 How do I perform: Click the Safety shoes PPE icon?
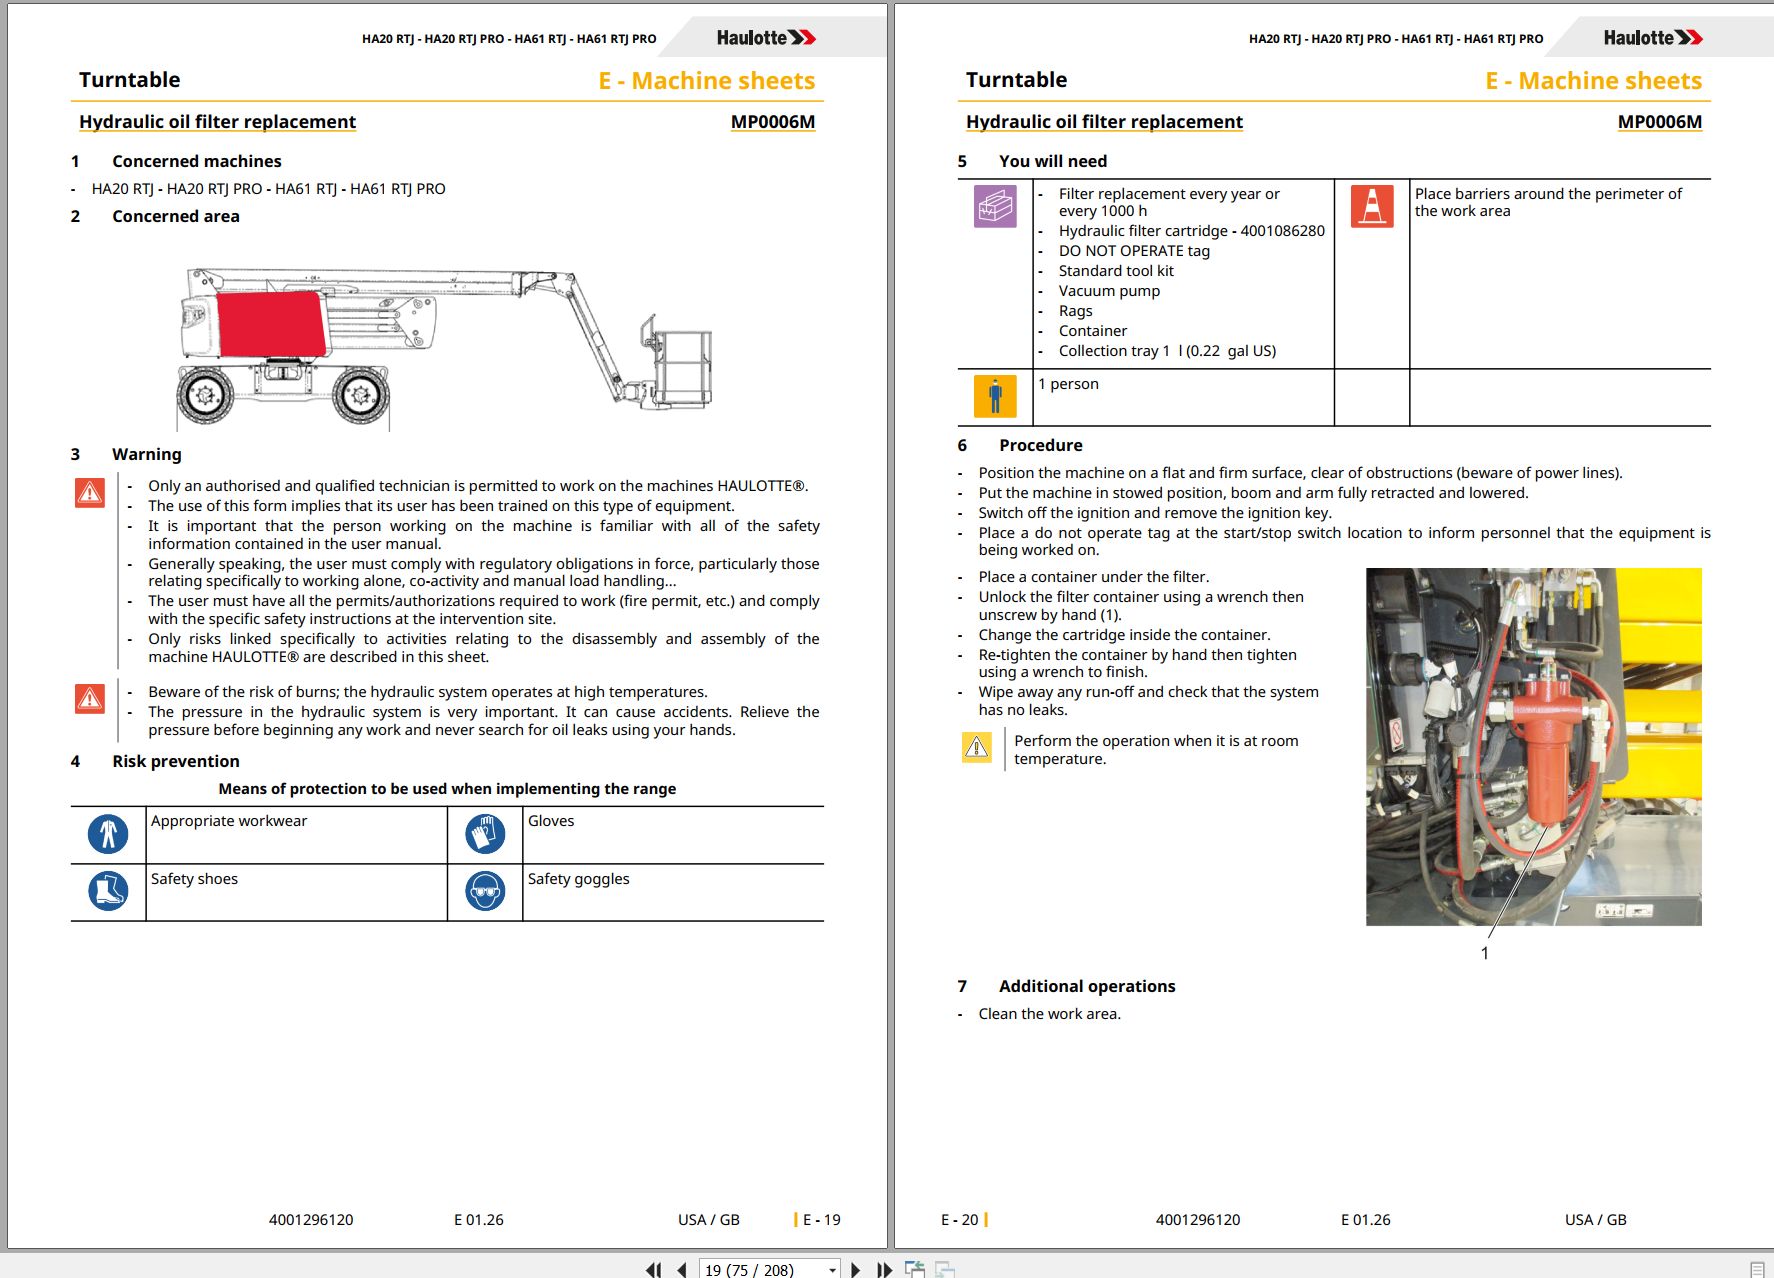pyautogui.click(x=108, y=891)
